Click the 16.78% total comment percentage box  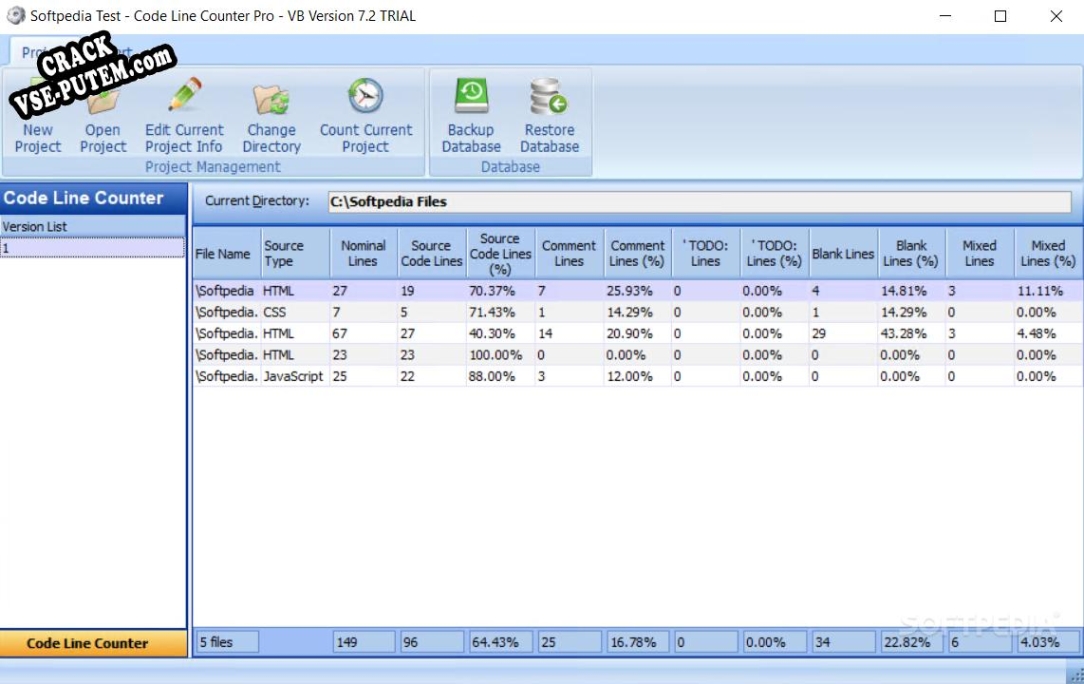(637, 642)
